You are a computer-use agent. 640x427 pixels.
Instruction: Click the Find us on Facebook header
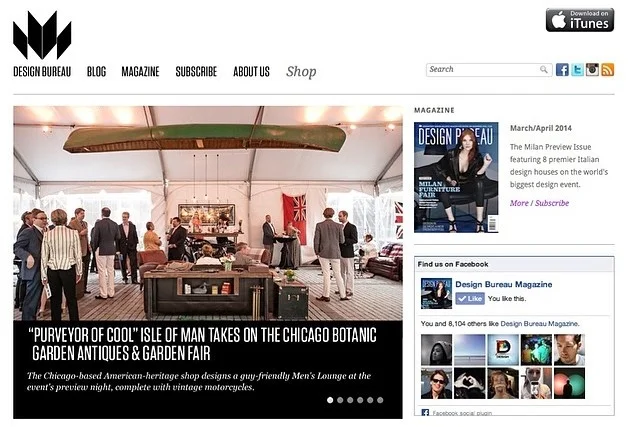click(453, 264)
